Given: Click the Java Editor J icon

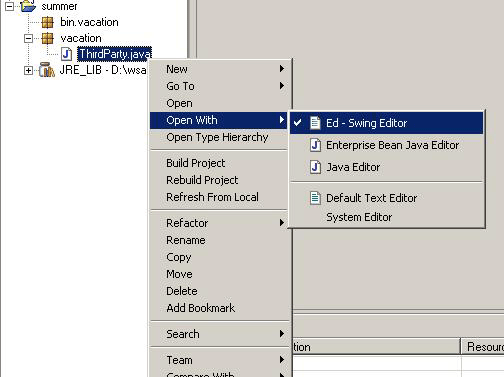Looking at the screenshot, I should coord(315,167).
